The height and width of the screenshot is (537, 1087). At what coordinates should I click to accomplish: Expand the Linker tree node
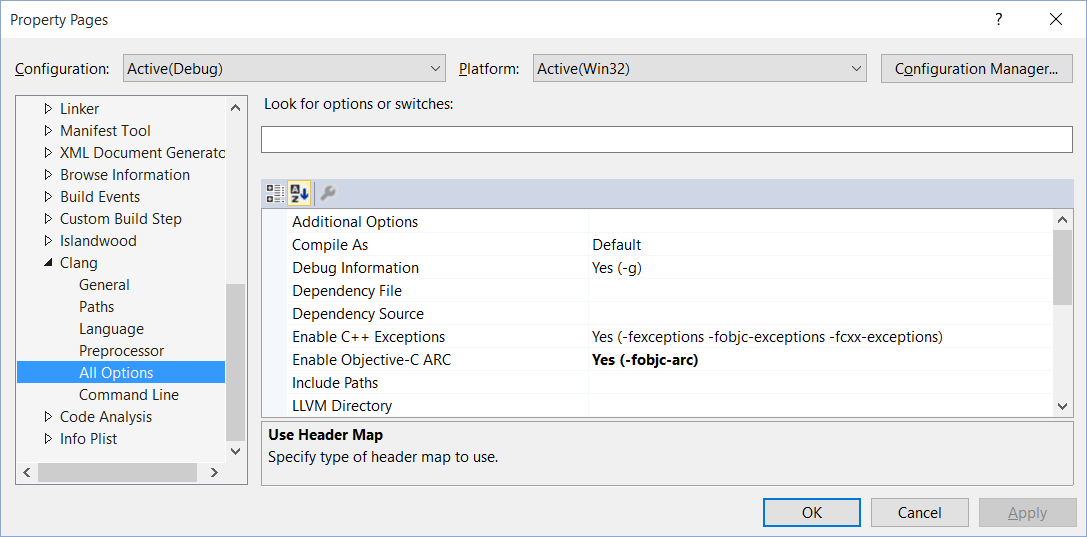48,109
